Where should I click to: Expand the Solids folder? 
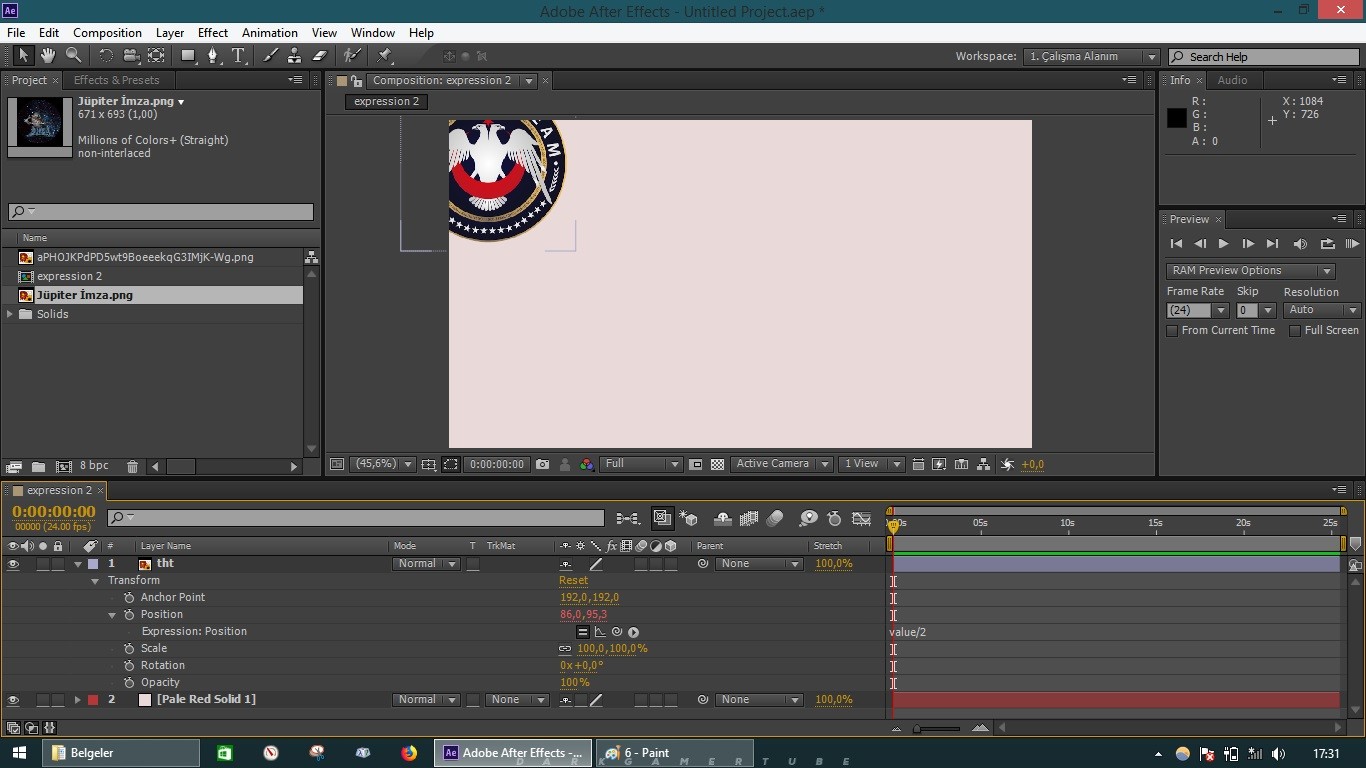tap(10, 314)
